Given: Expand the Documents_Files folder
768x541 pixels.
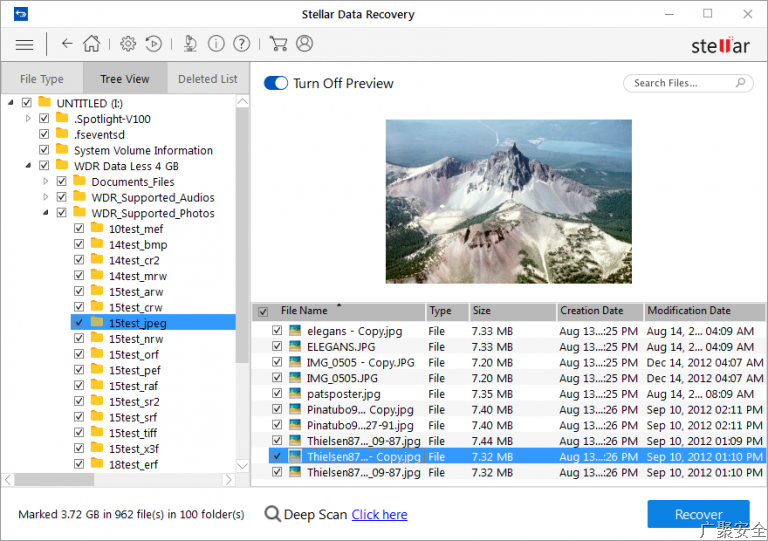Looking at the screenshot, I should click(46, 182).
